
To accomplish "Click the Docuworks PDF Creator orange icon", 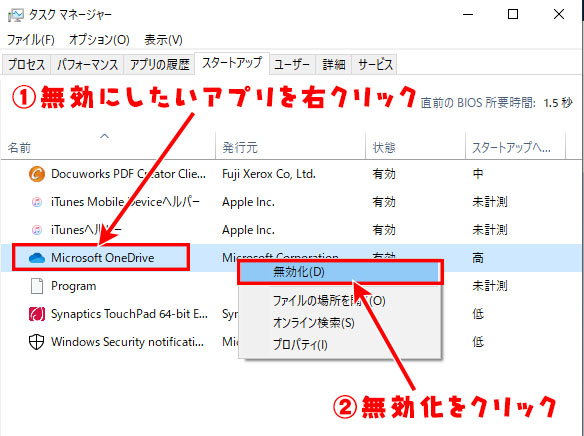I will tap(36, 174).
